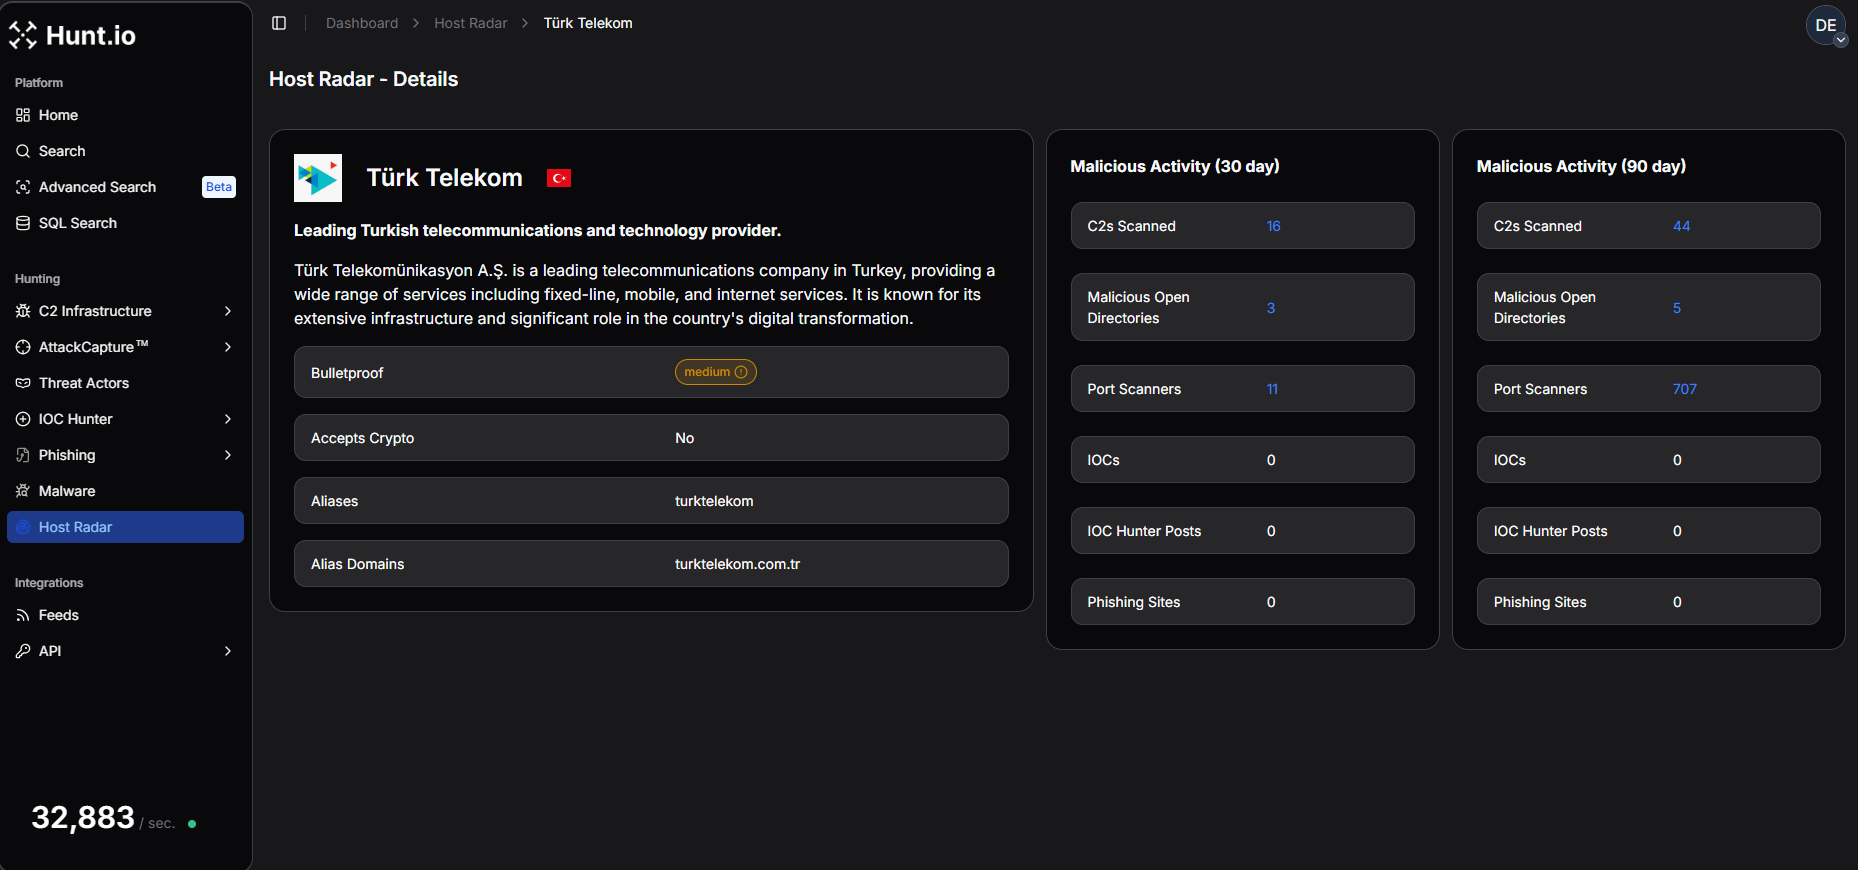The image size is (1858, 870).
Task: Navigate to Dashboard breadcrumb
Action: (362, 23)
